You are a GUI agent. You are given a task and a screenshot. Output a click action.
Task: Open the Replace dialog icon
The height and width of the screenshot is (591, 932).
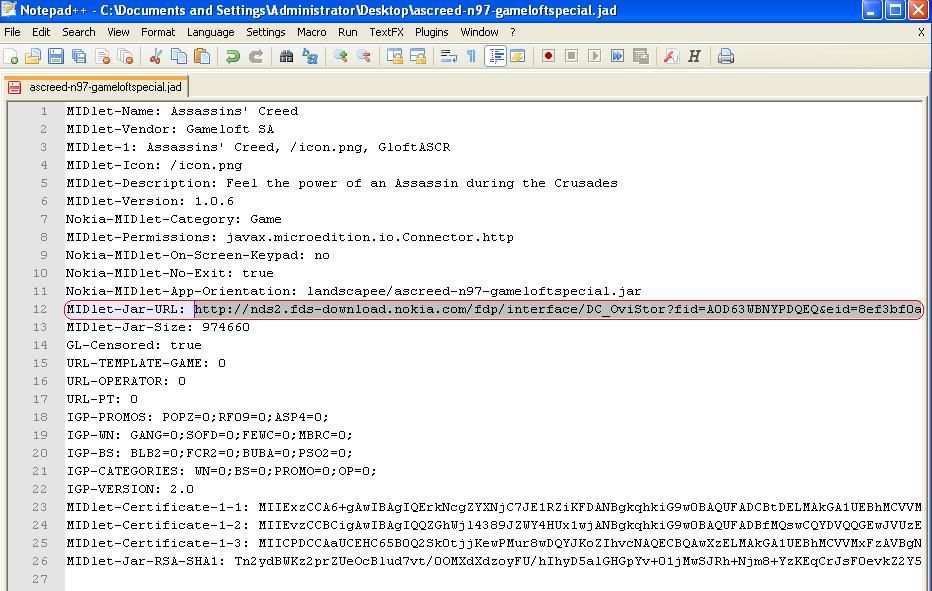pos(310,56)
